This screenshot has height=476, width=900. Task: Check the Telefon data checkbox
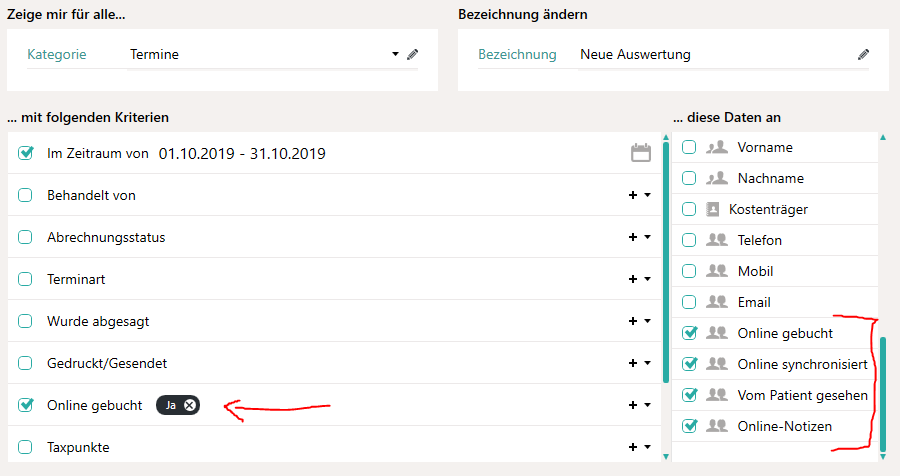pyautogui.click(x=689, y=240)
